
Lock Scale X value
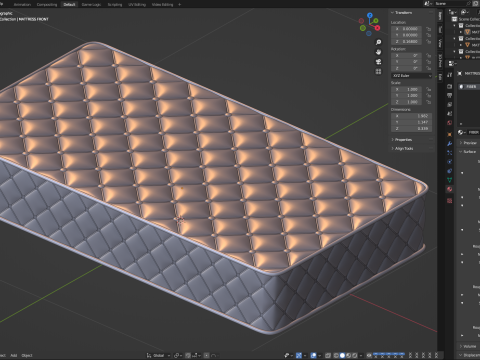(x=428, y=89)
